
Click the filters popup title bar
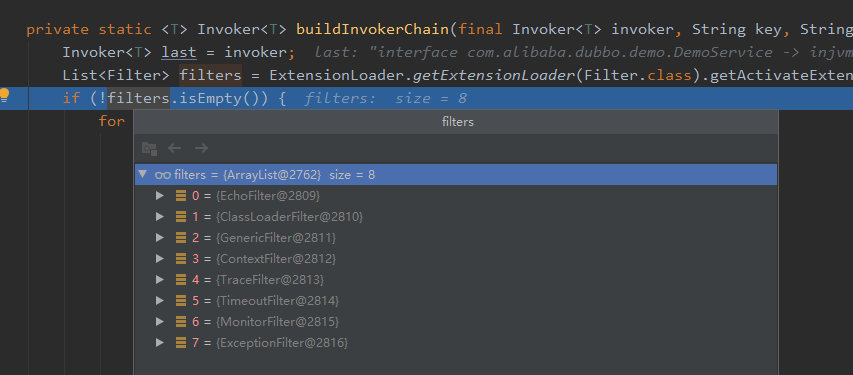point(456,122)
